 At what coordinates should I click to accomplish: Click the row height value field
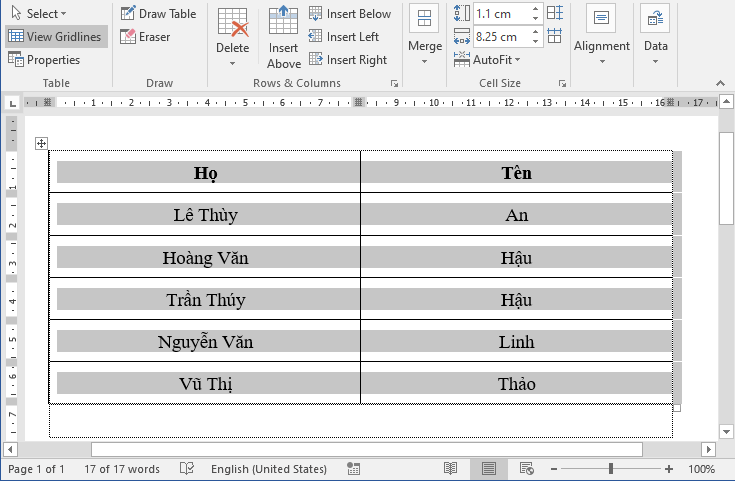coord(502,14)
